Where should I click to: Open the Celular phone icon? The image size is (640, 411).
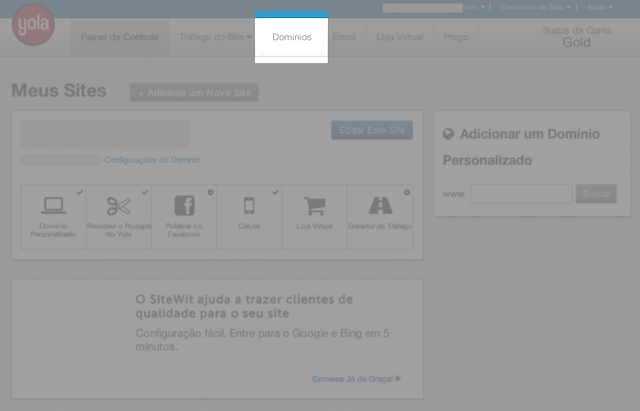[249, 206]
